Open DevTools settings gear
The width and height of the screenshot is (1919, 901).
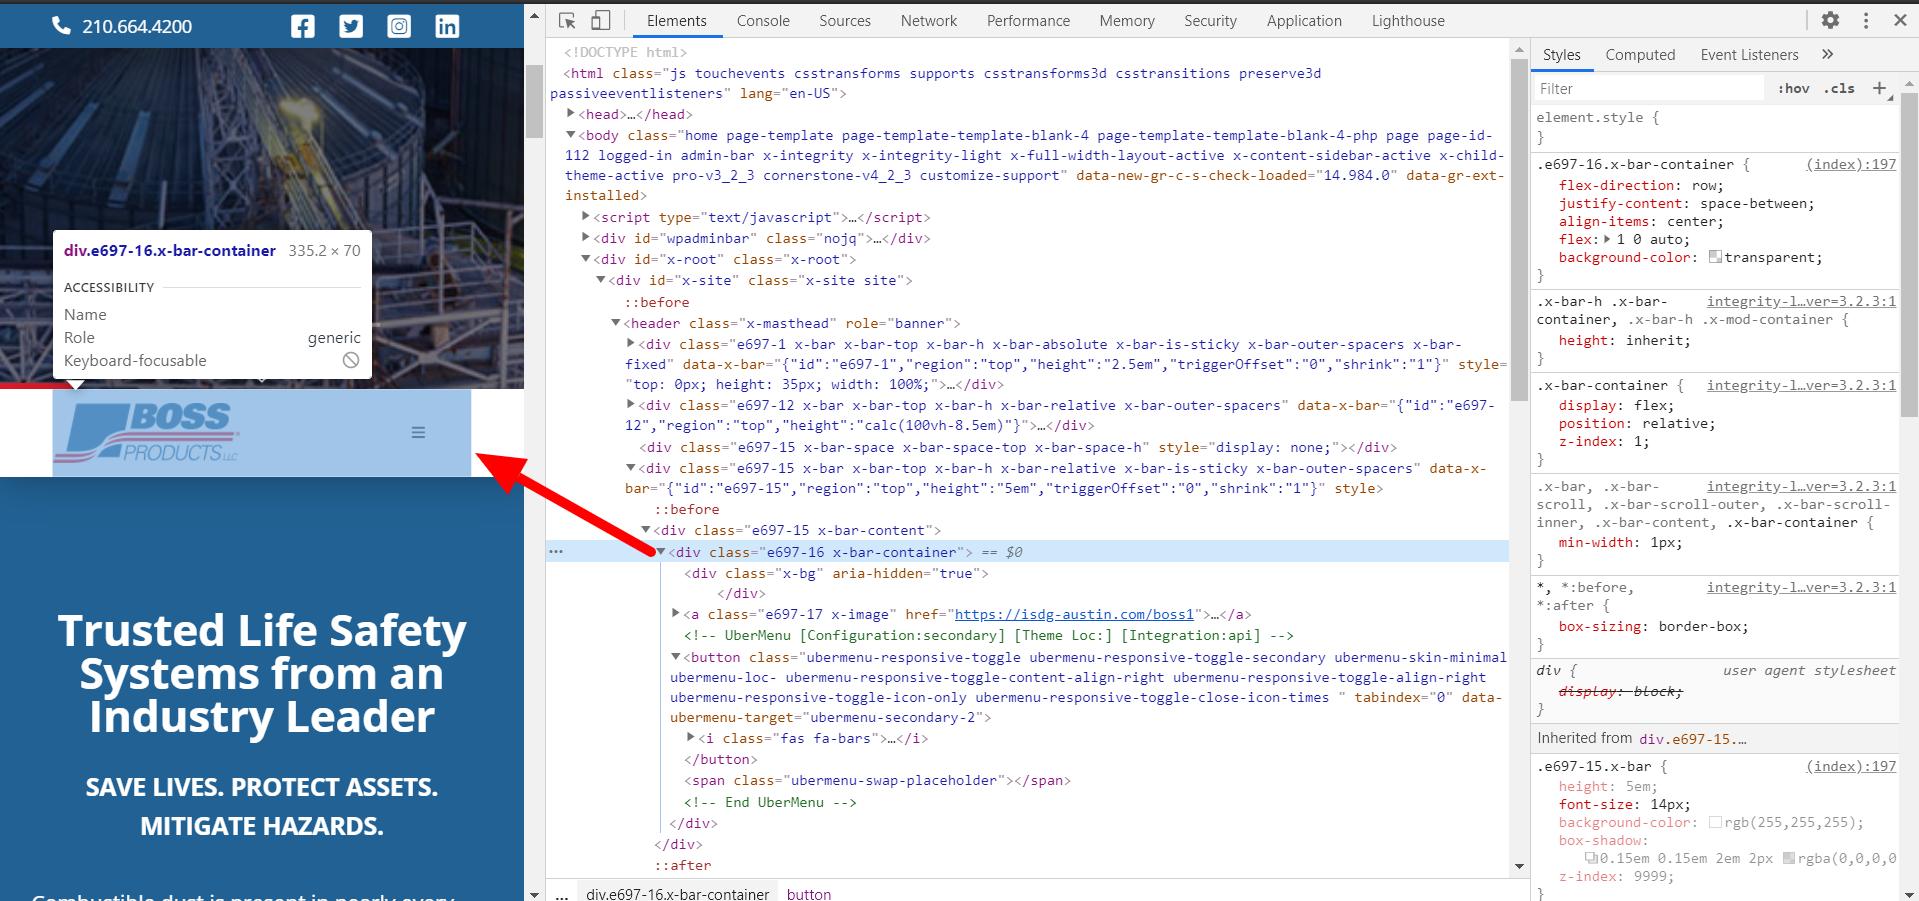click(1830, 20)
